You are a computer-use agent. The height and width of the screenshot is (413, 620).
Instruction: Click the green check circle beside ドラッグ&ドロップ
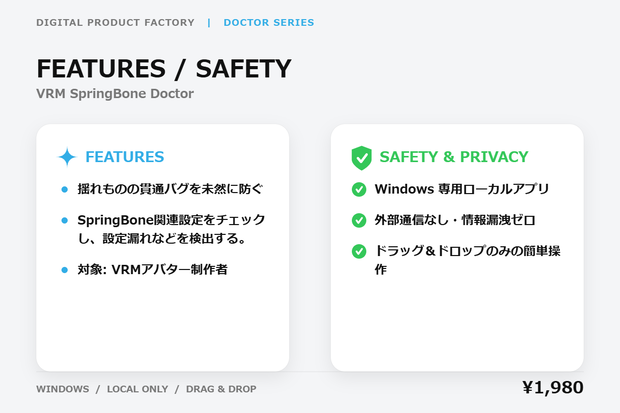click(x=359, y=251)
